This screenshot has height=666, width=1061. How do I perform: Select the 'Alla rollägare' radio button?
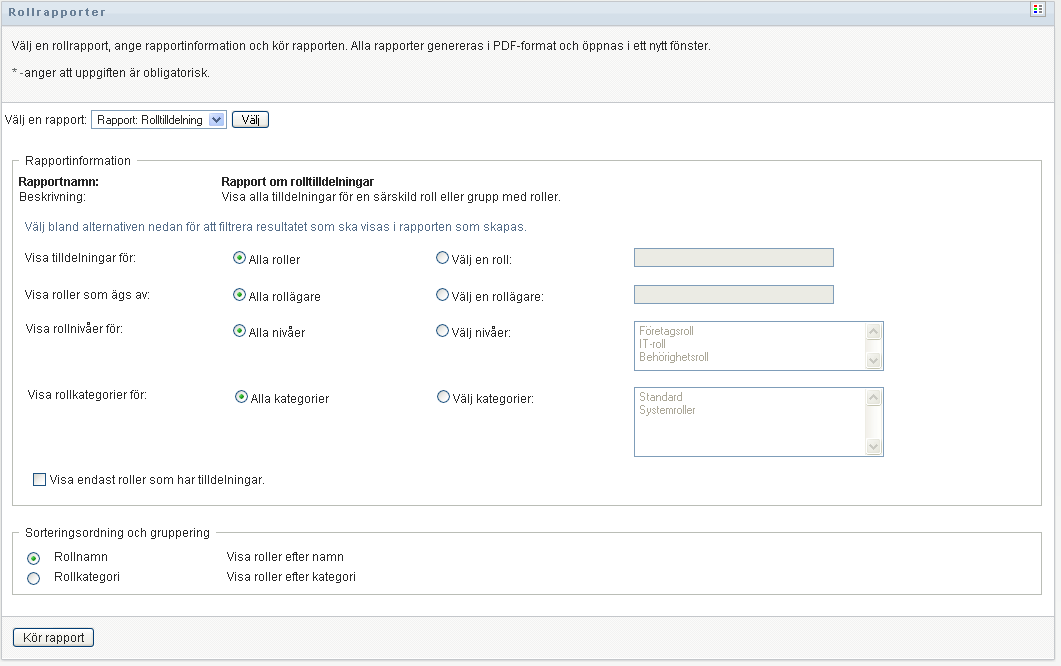click(x=240, y=295)
